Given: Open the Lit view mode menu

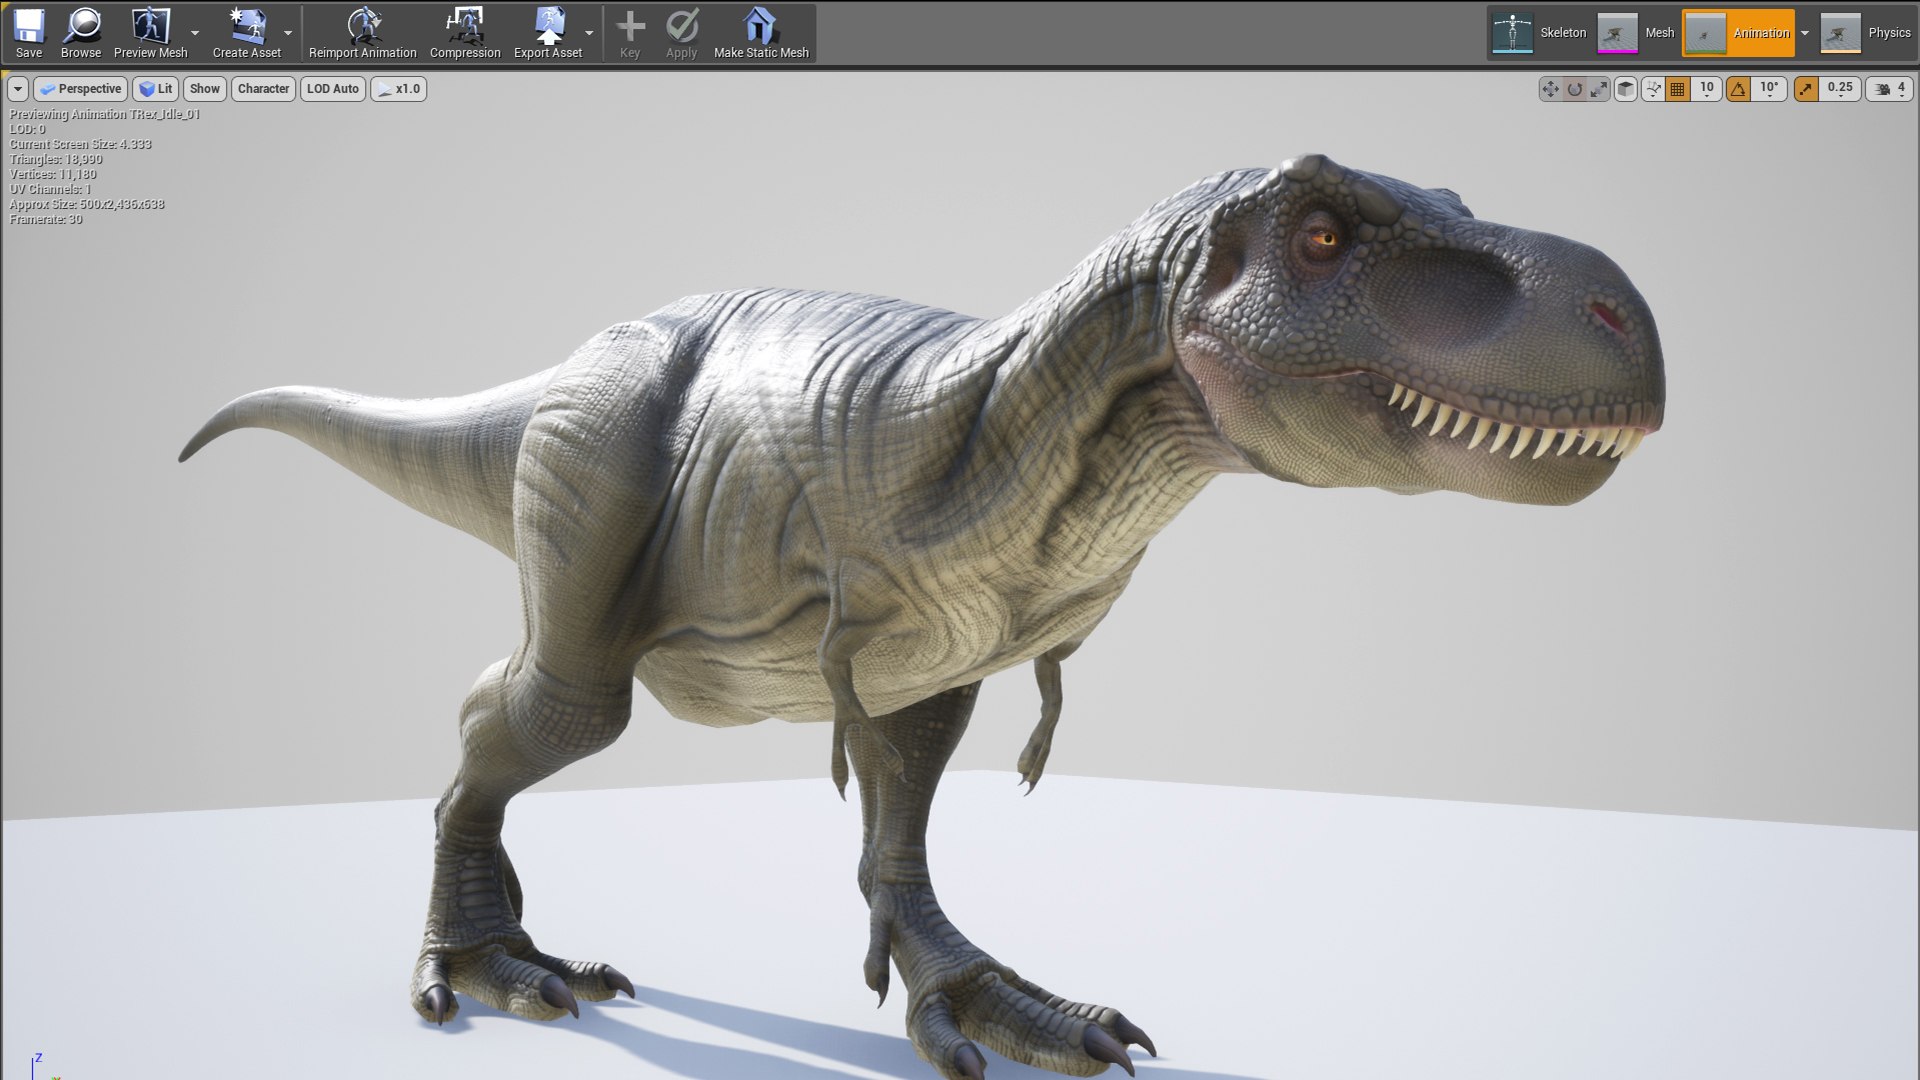Looking at the screenshot, I should (156, 89).
